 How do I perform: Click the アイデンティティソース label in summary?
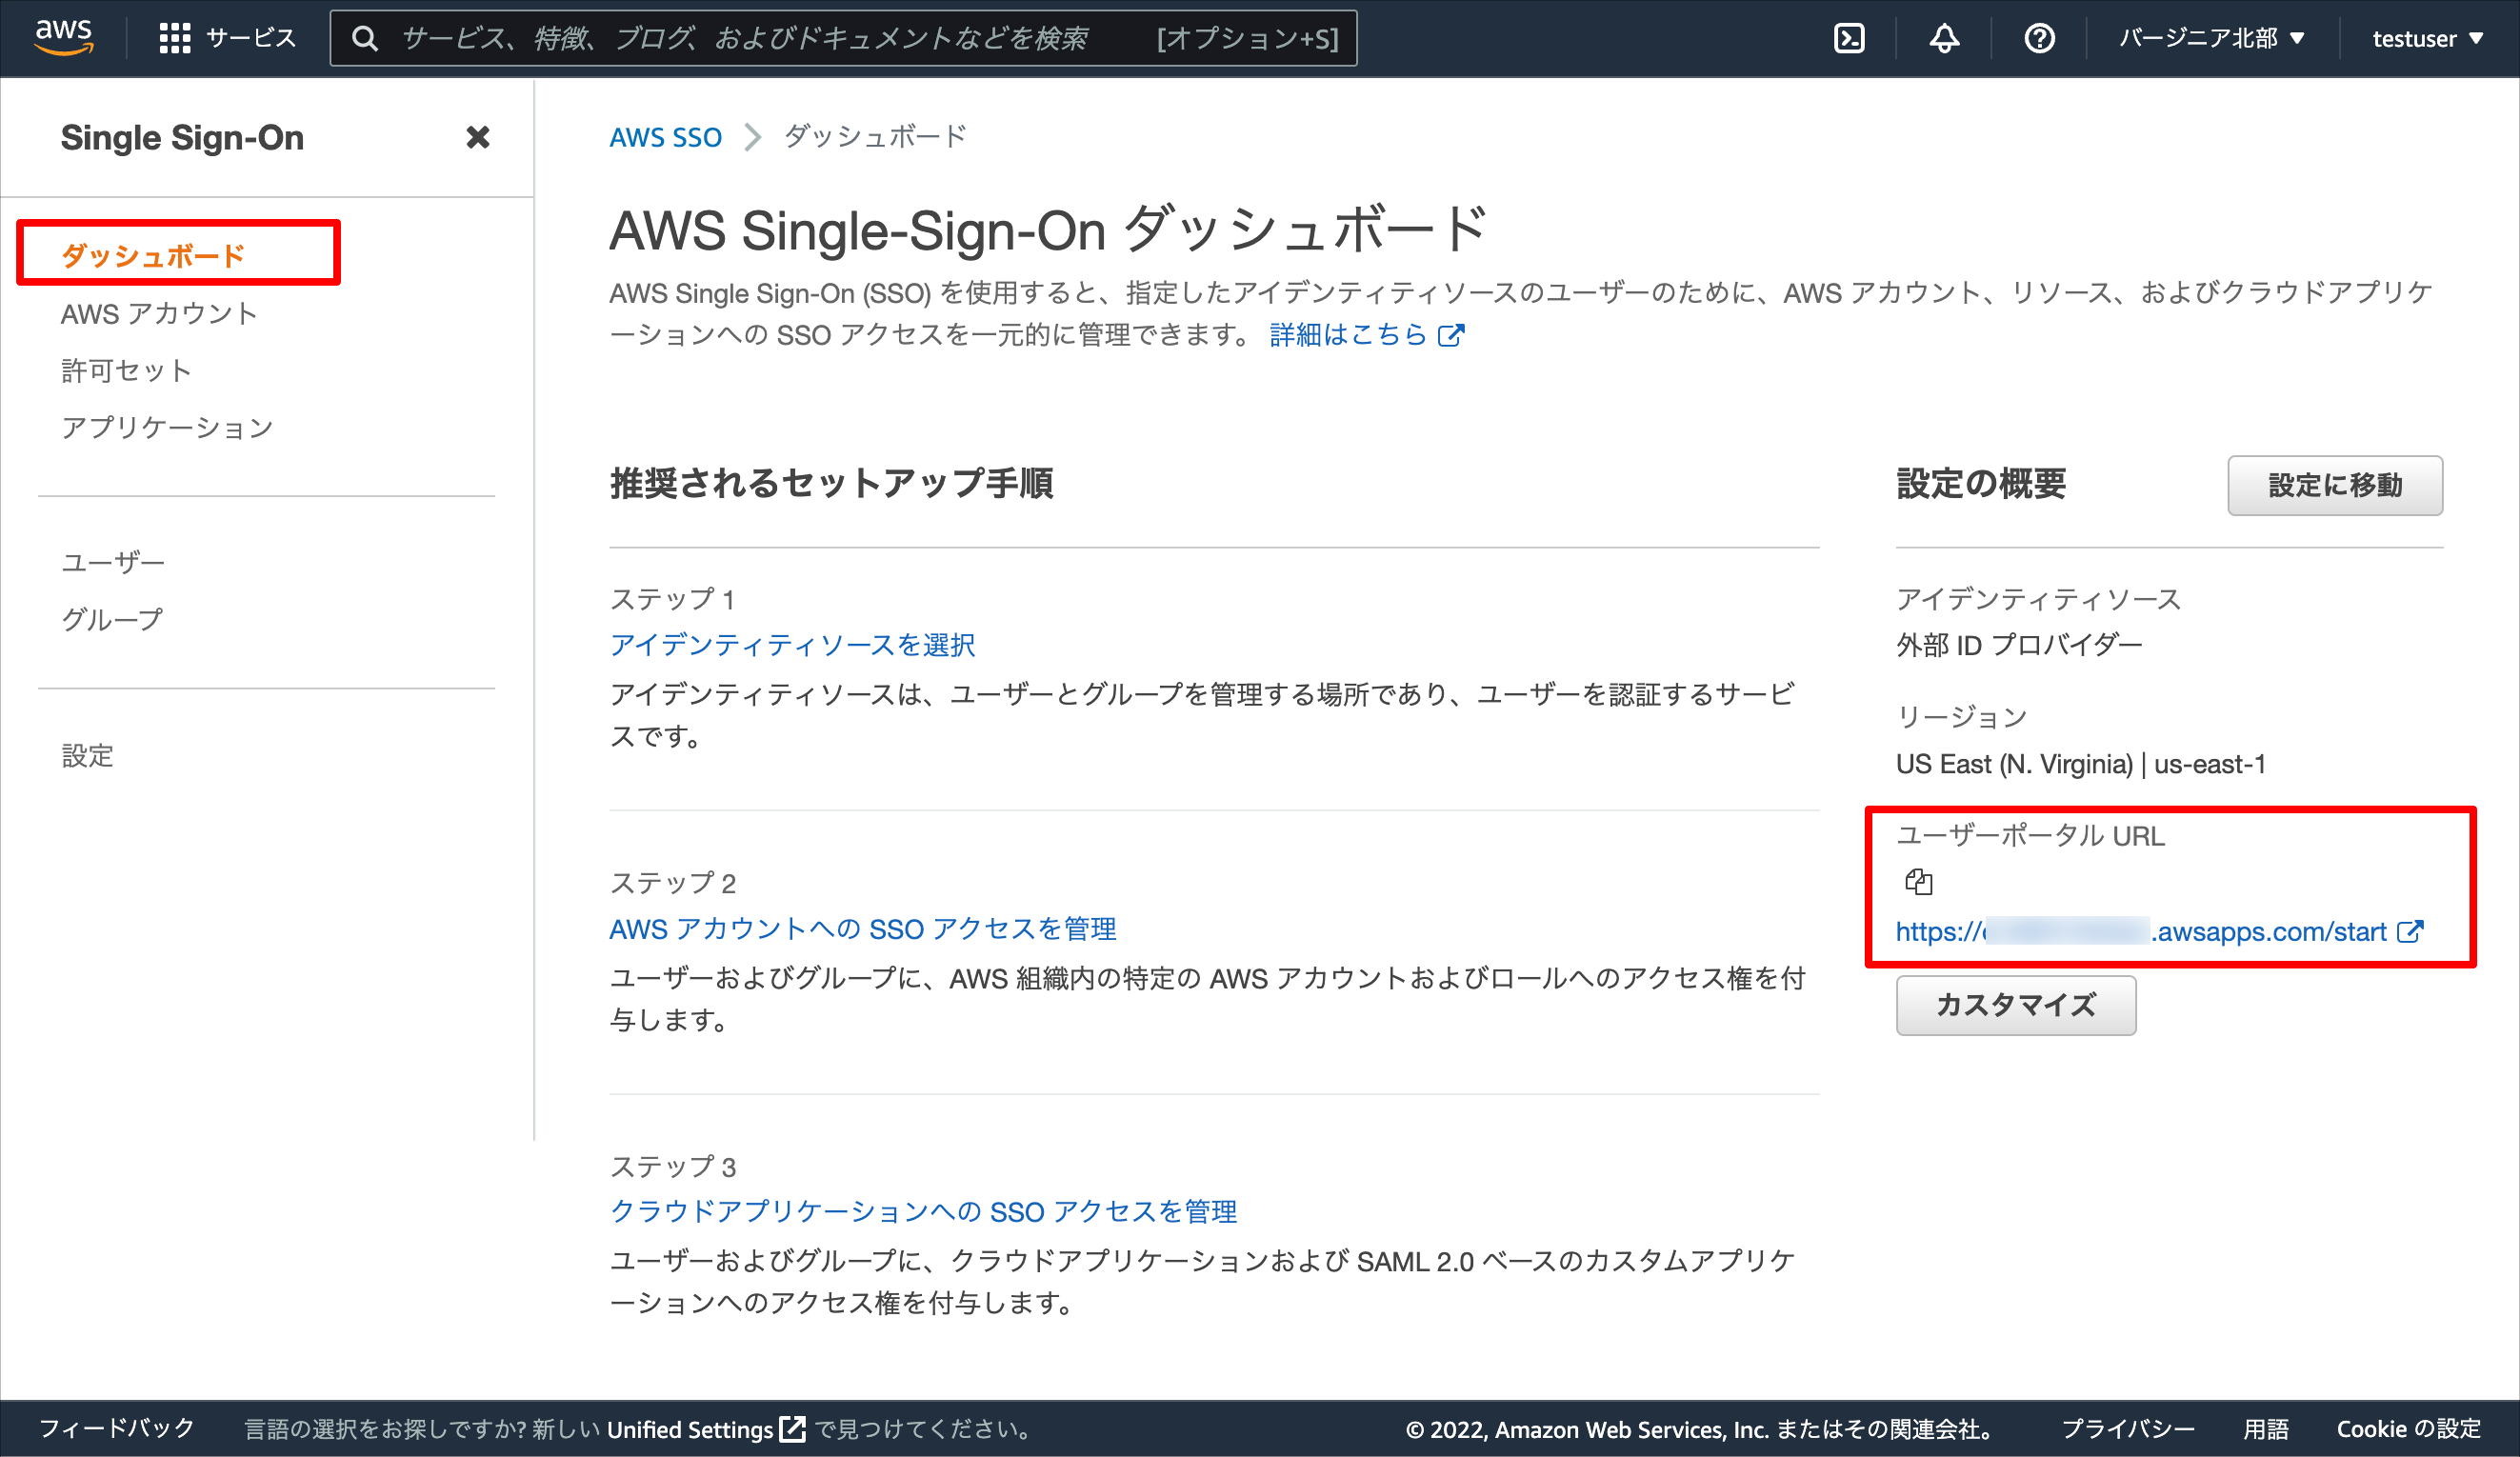pyautogui.click(x=2037, y=599)
